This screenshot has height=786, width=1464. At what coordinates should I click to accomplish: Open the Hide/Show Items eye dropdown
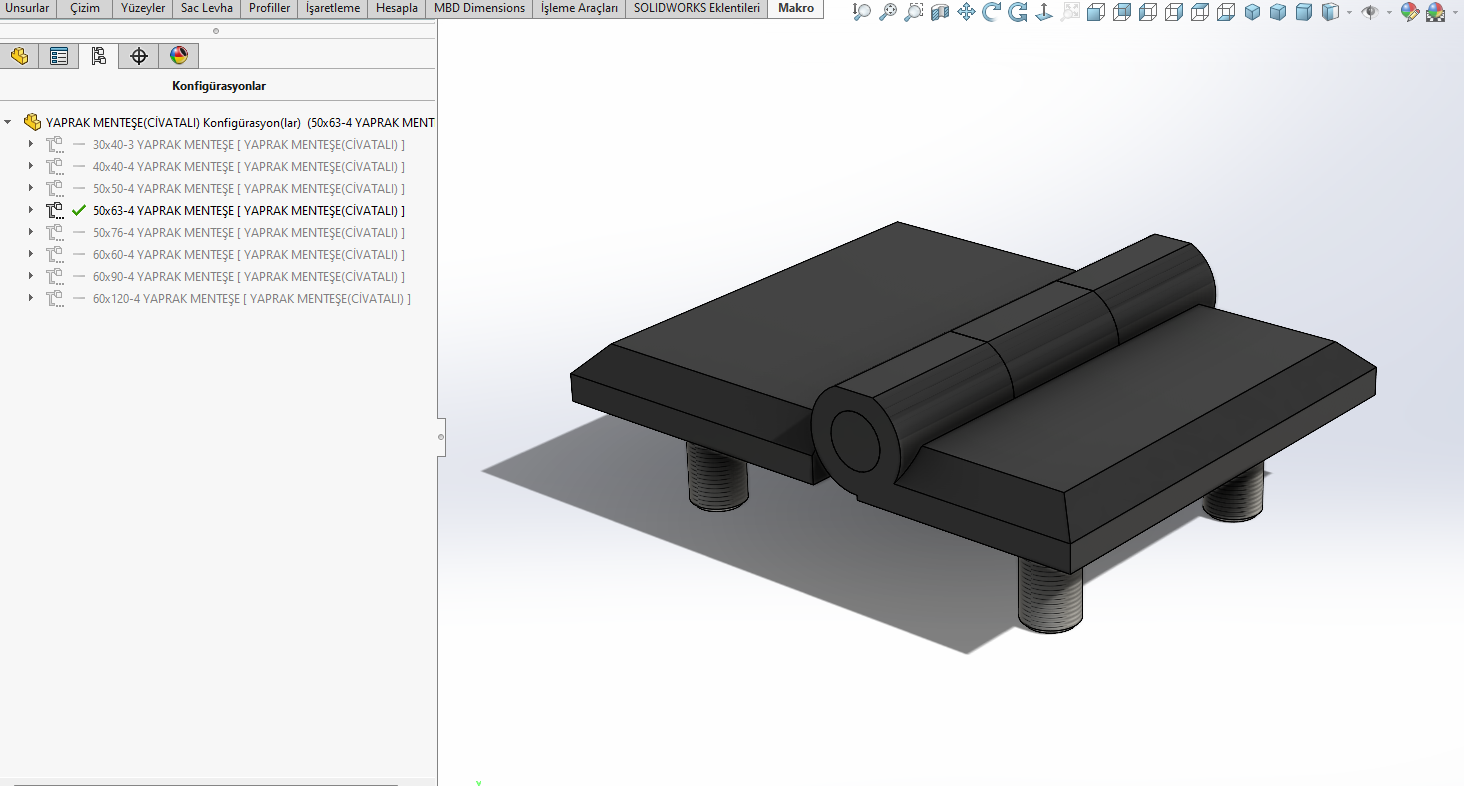click(x=1389, y=13)
